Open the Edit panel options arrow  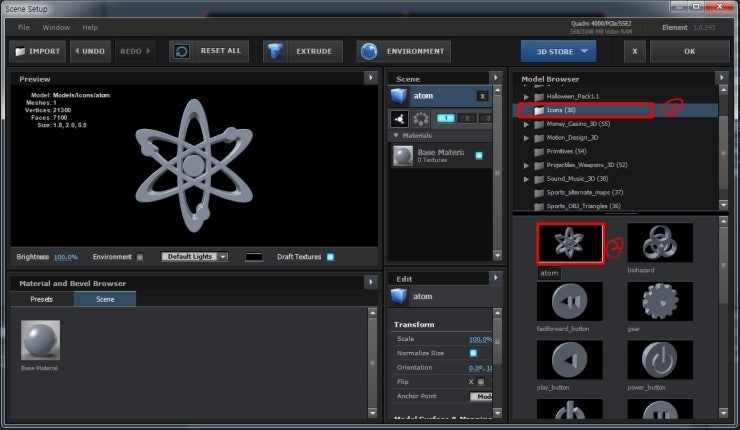click(x=496, y=278)
